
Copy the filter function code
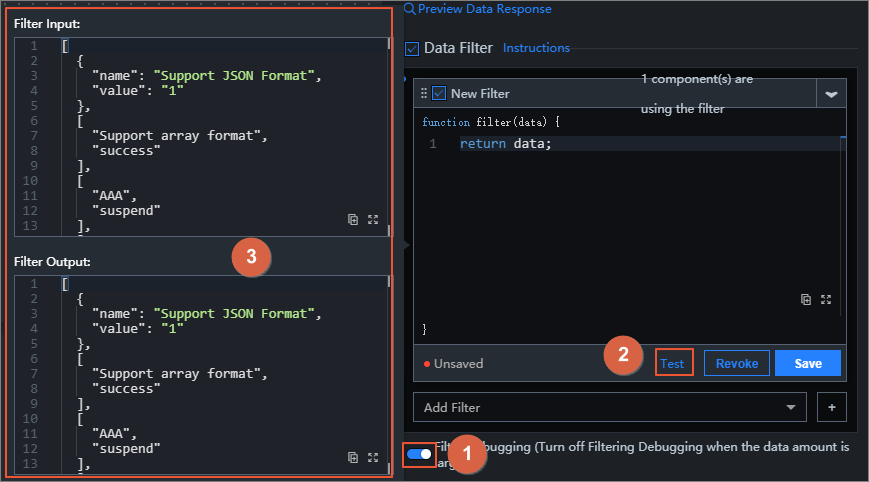(806, 300)
